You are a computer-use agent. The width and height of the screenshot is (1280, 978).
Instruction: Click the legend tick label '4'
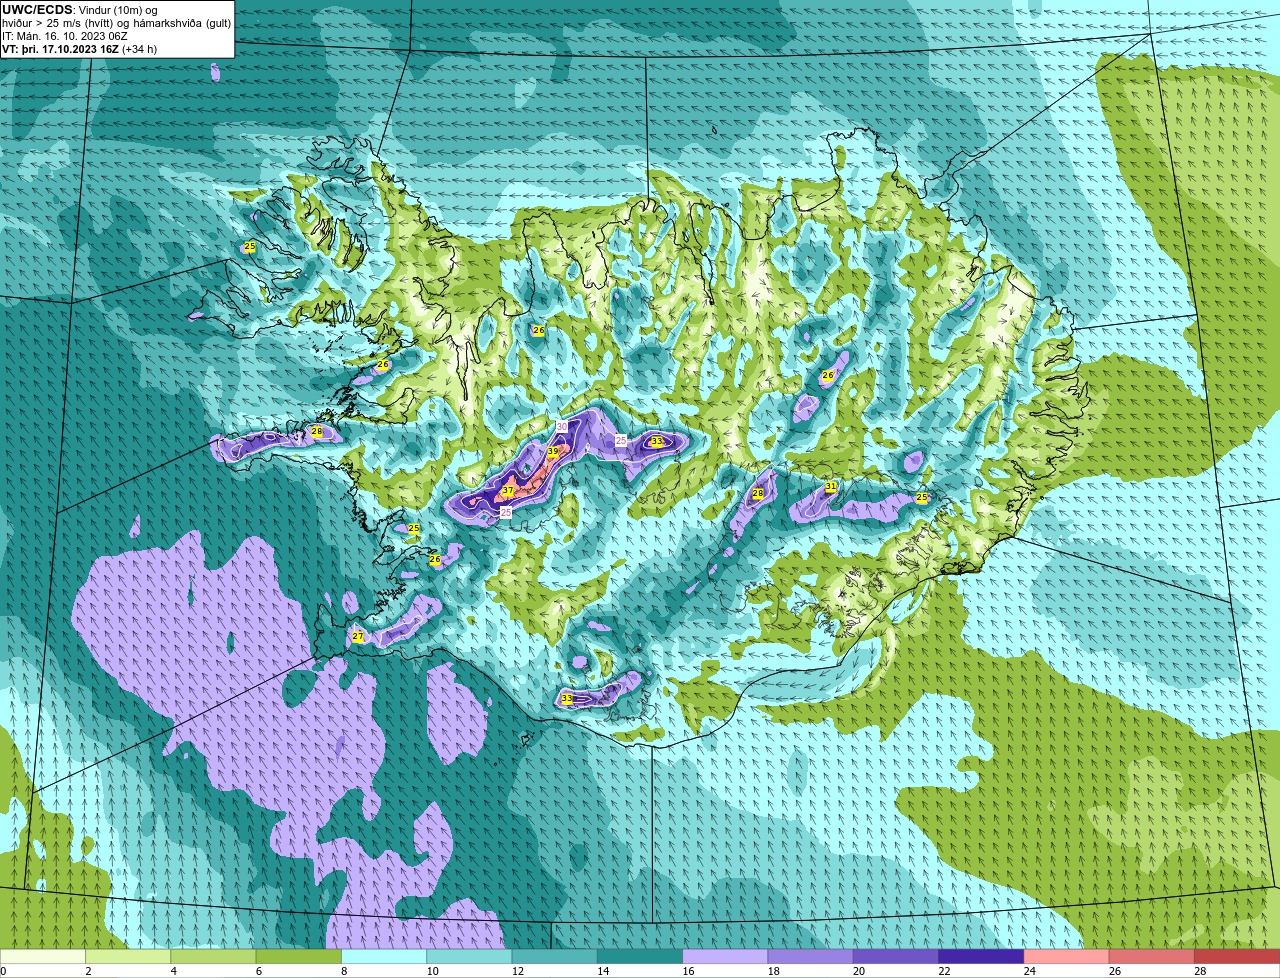(x=173, y=971)
